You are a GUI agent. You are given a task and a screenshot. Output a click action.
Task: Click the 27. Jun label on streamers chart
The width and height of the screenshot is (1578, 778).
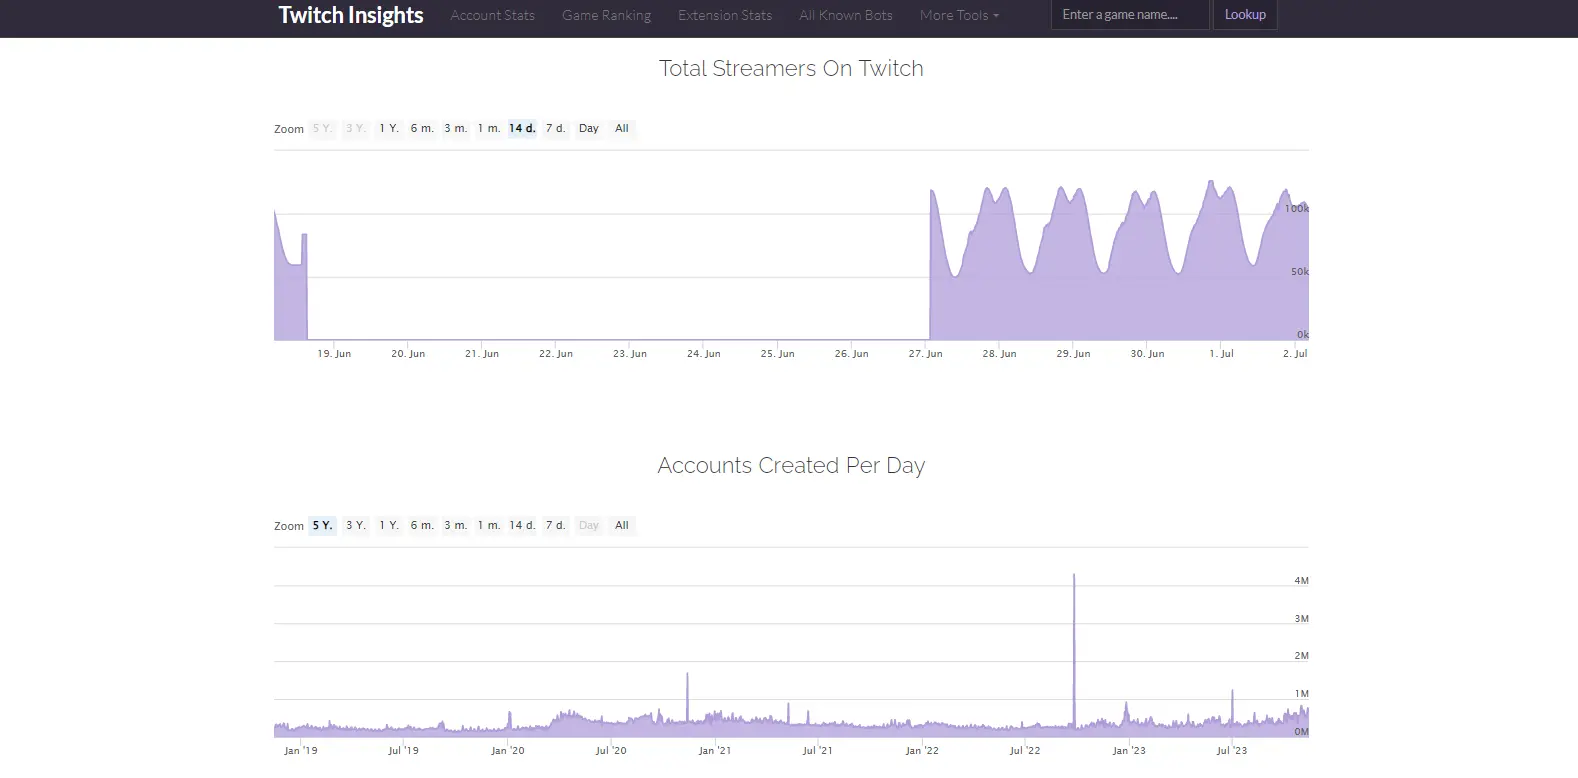click(925, 354)
